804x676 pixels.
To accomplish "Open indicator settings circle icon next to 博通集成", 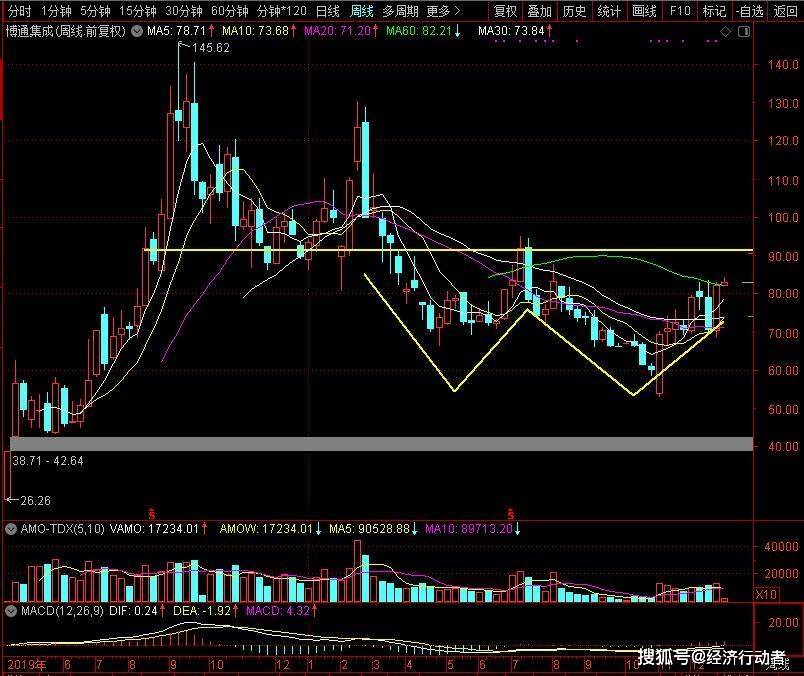I will (137, 31).
